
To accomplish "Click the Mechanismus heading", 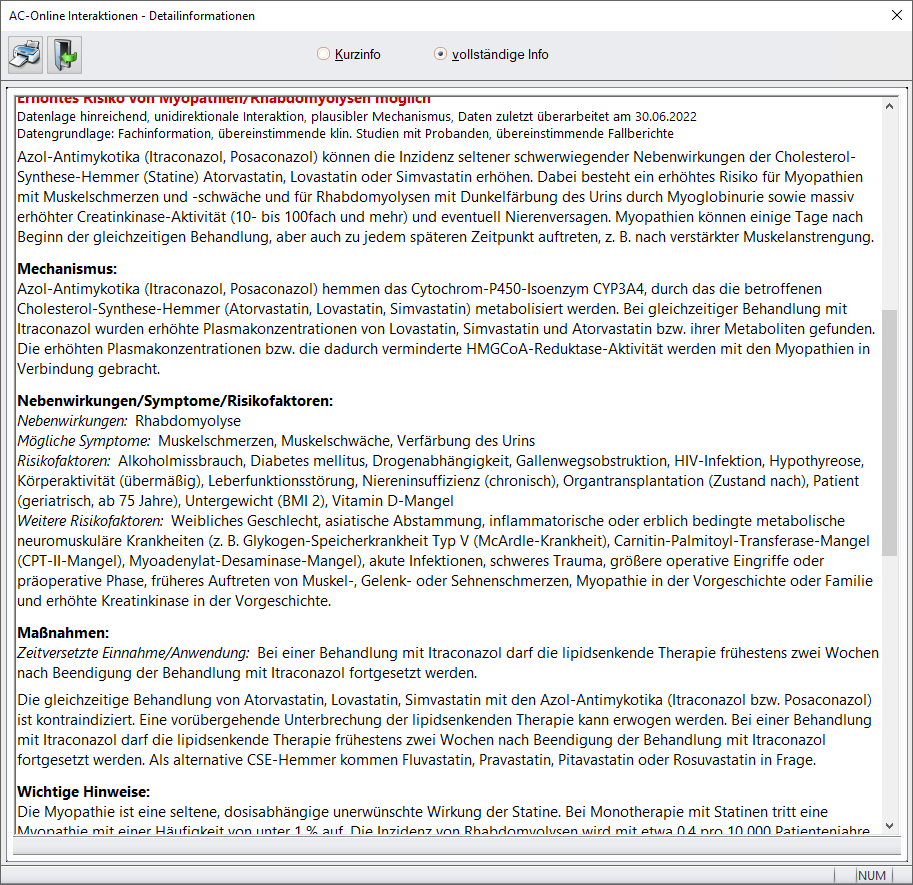I will (x=67, y=269).
